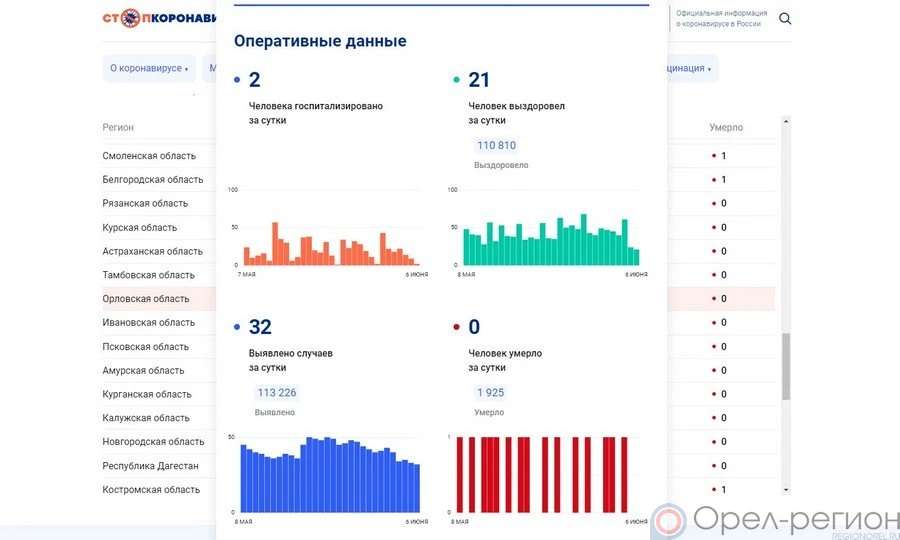This screenshot has width=900, height=540.
Task: Select Орловская область row
Action: tap(146, 299)
